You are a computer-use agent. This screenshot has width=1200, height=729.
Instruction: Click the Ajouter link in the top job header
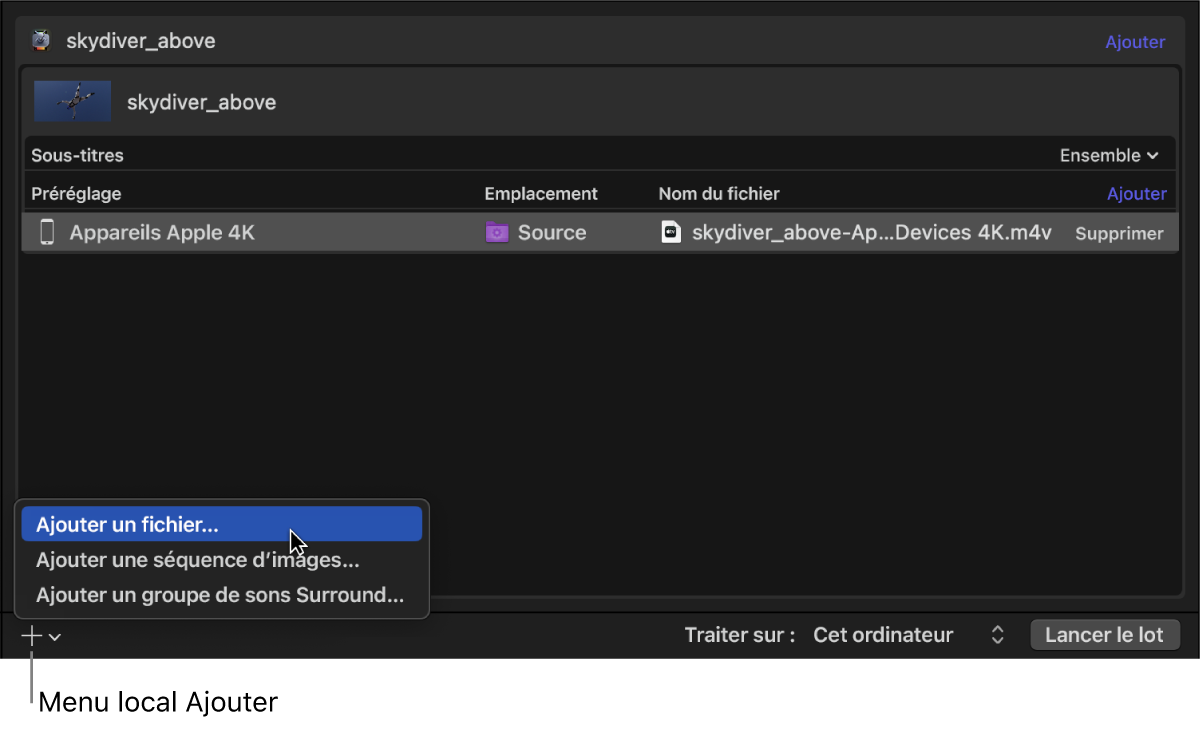click(x=1135, y=42)
